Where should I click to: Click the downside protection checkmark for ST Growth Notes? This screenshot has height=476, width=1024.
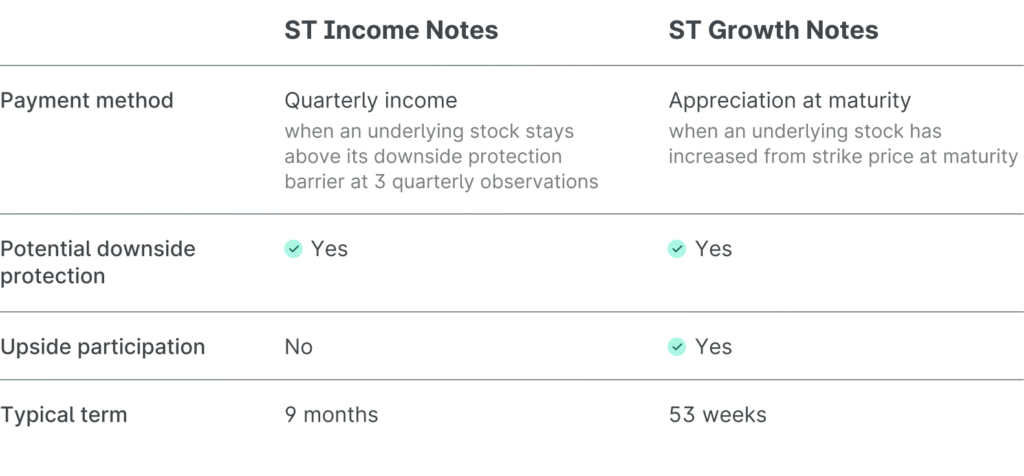coord(677,249)
